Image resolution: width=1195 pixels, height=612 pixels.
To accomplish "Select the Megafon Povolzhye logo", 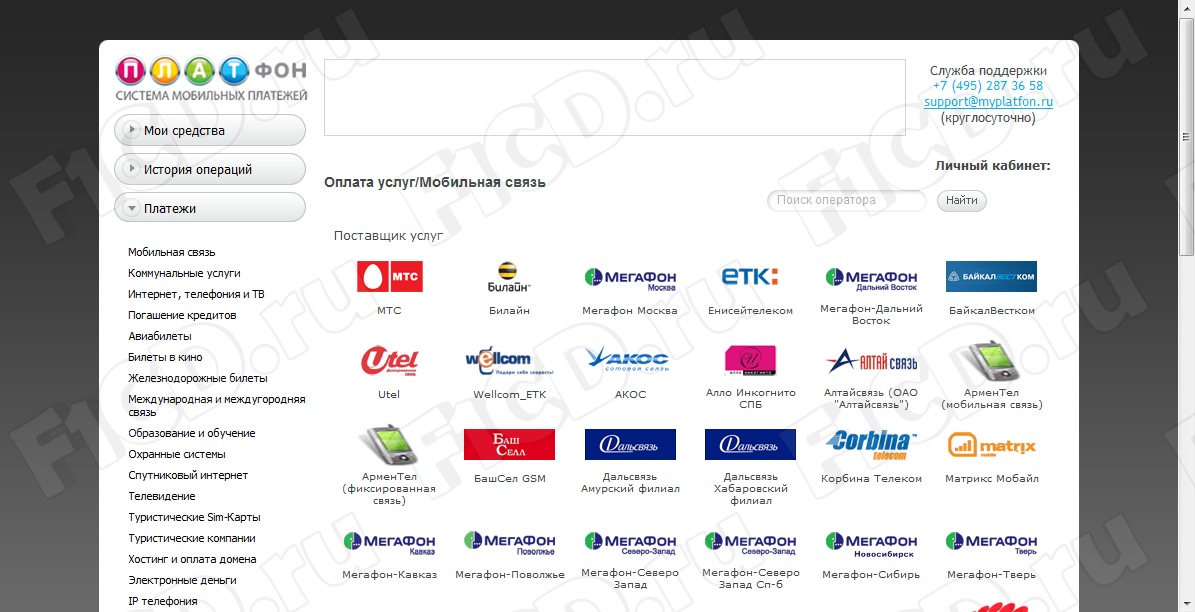I will click(509, 543).
